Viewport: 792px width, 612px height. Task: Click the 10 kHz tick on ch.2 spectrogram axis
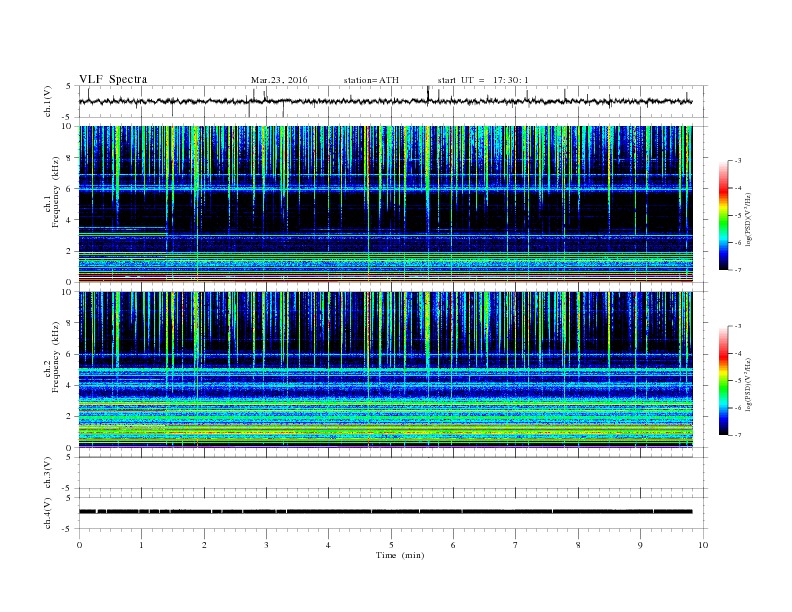point(68,292)
